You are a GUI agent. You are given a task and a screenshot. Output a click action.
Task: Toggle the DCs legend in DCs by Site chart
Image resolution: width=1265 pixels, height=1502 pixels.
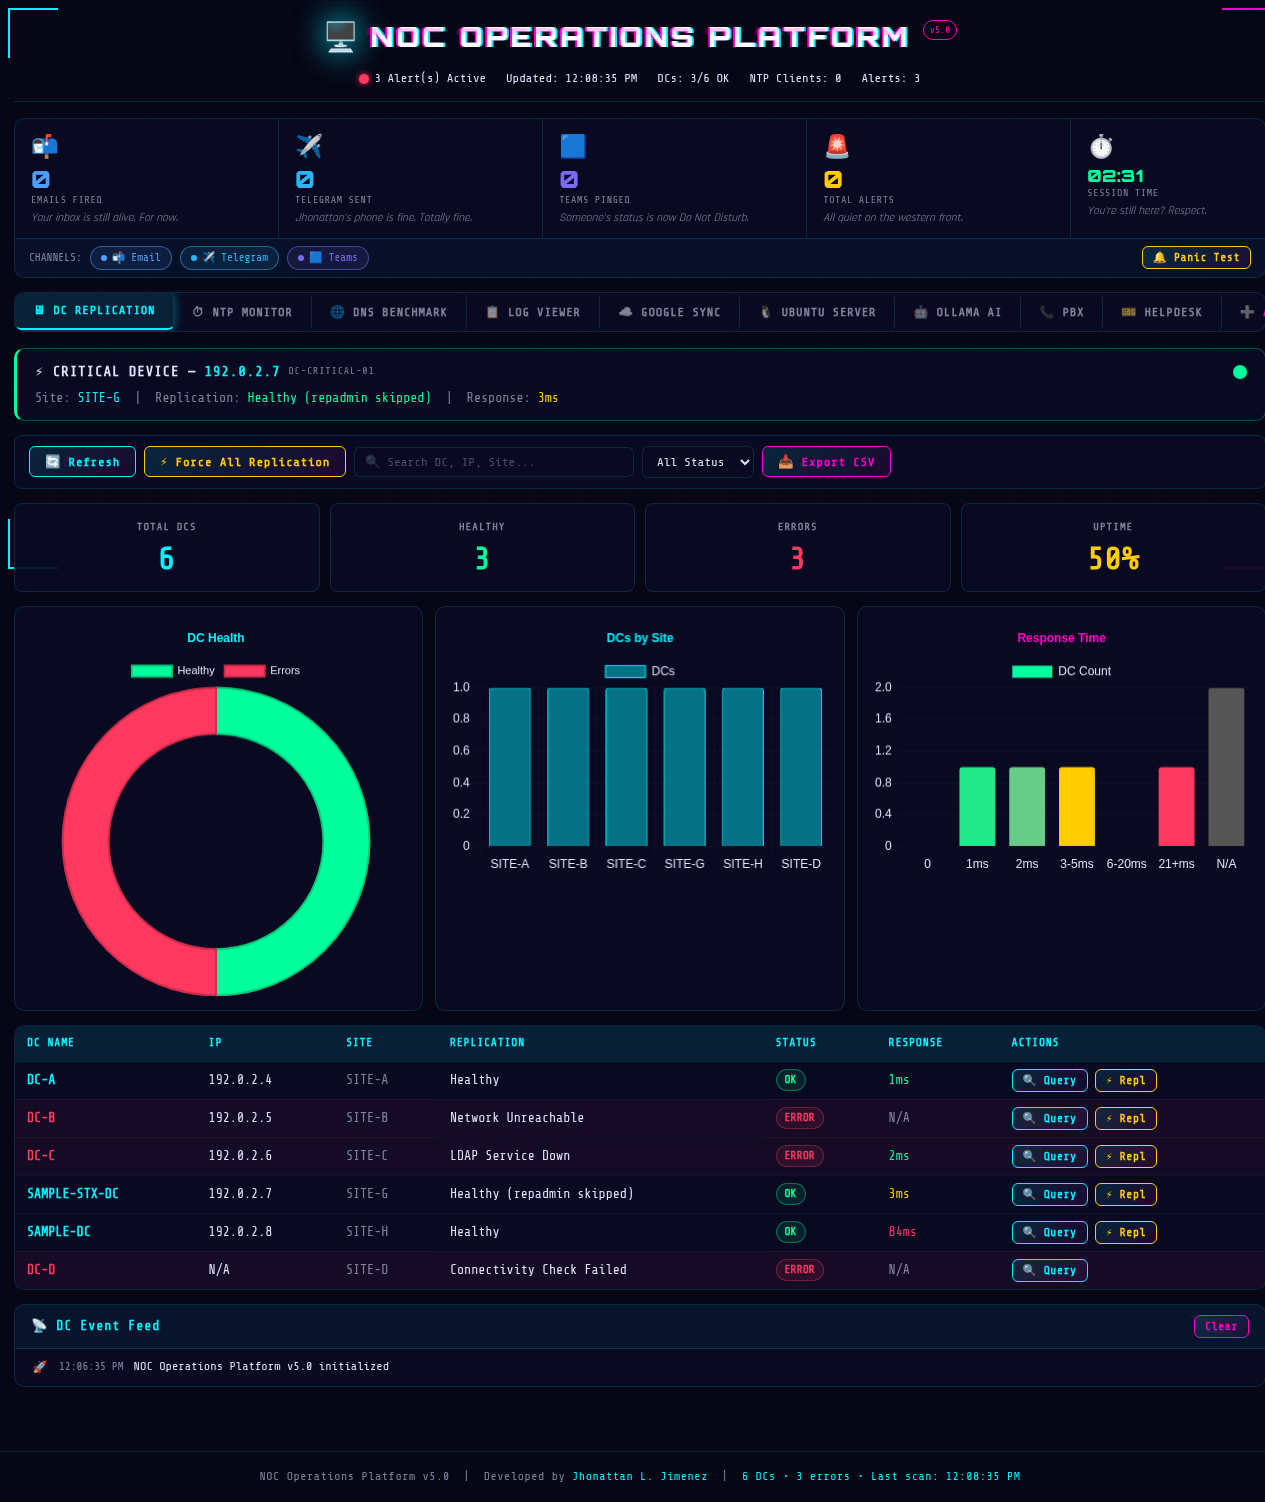[x=640, y=671]
